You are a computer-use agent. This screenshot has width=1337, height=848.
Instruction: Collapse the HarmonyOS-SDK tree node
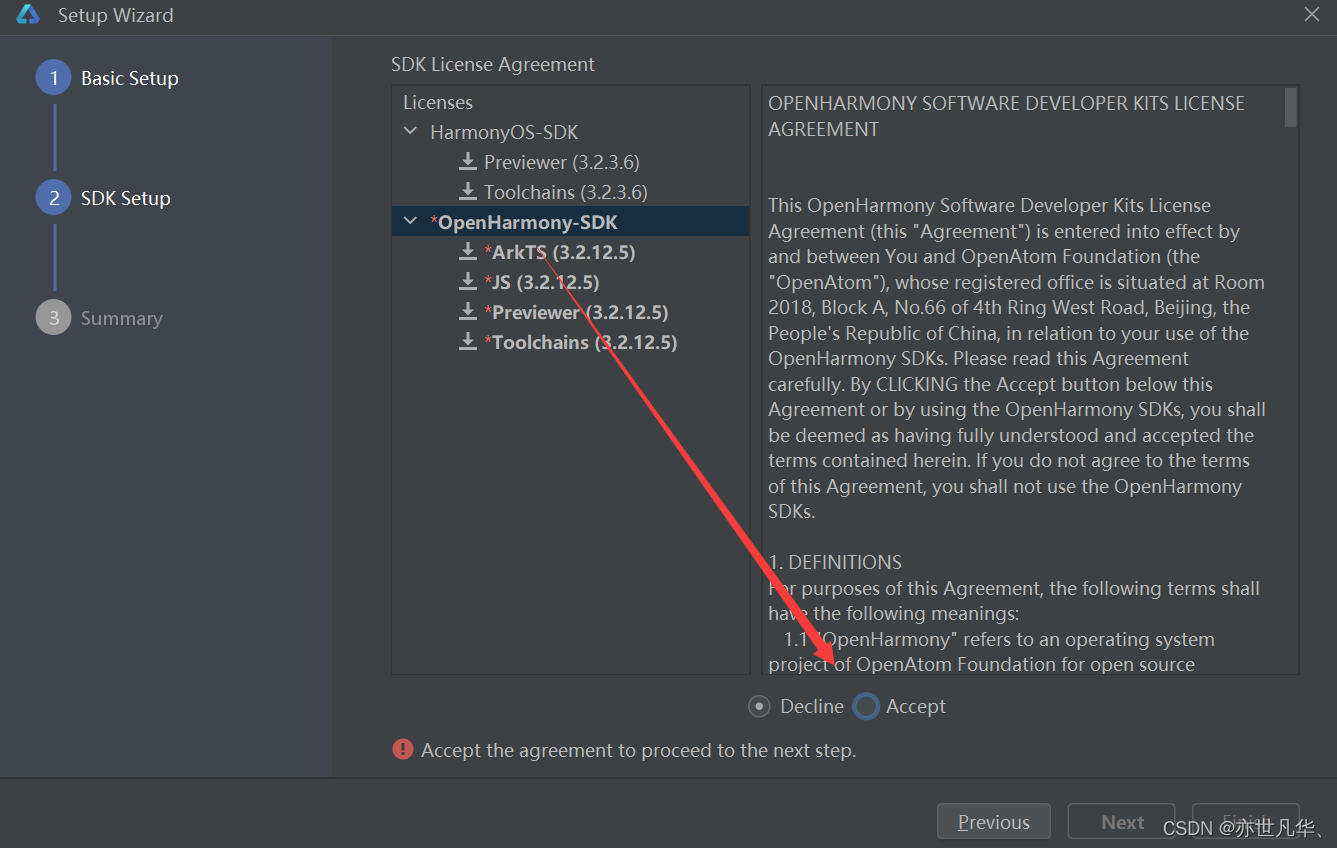coord(411,132)
